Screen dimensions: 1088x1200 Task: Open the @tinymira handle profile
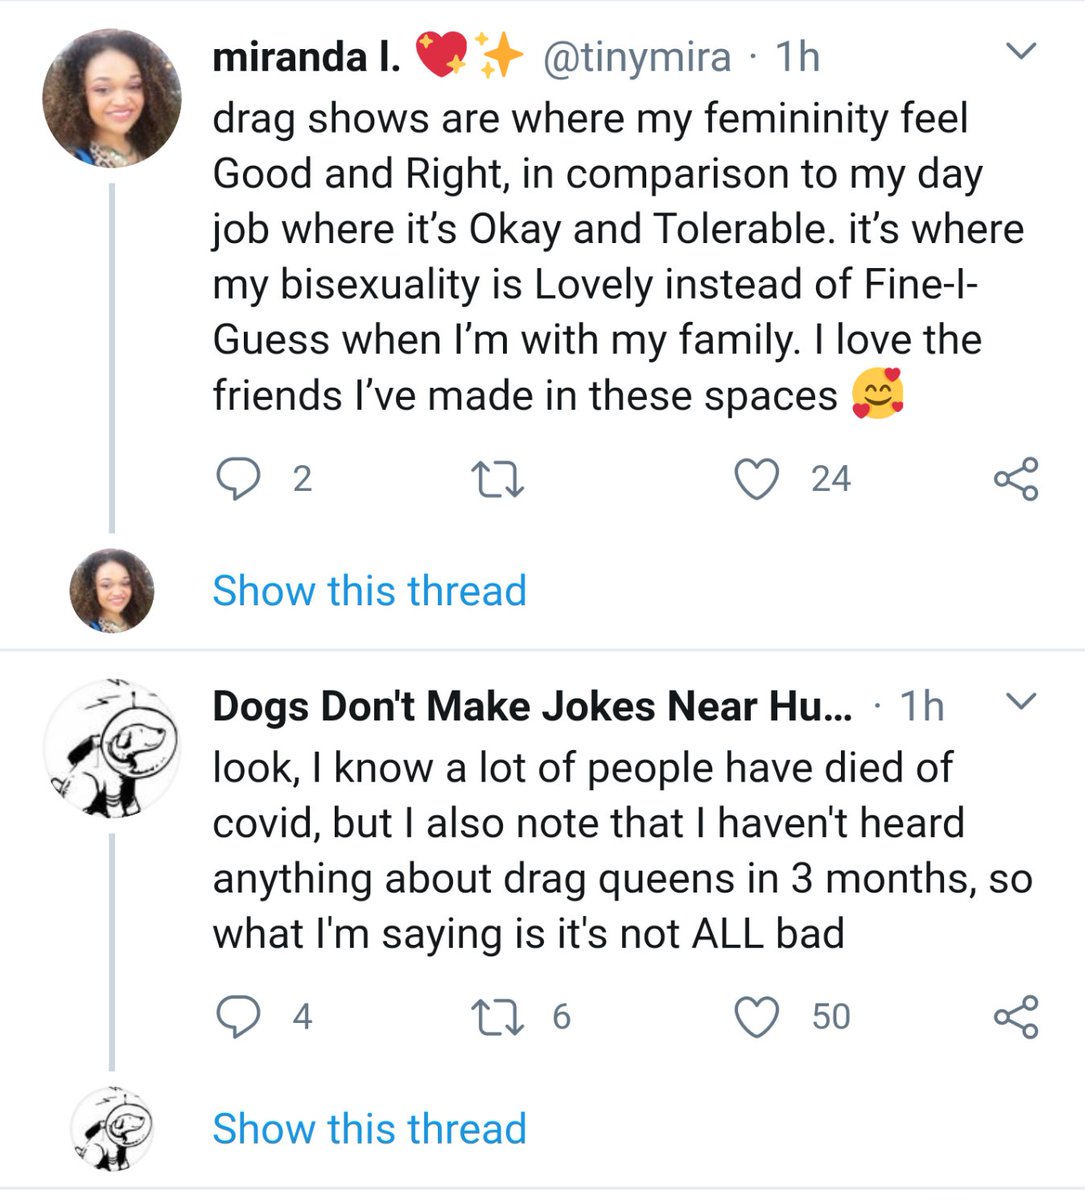(x=636, y=57)
